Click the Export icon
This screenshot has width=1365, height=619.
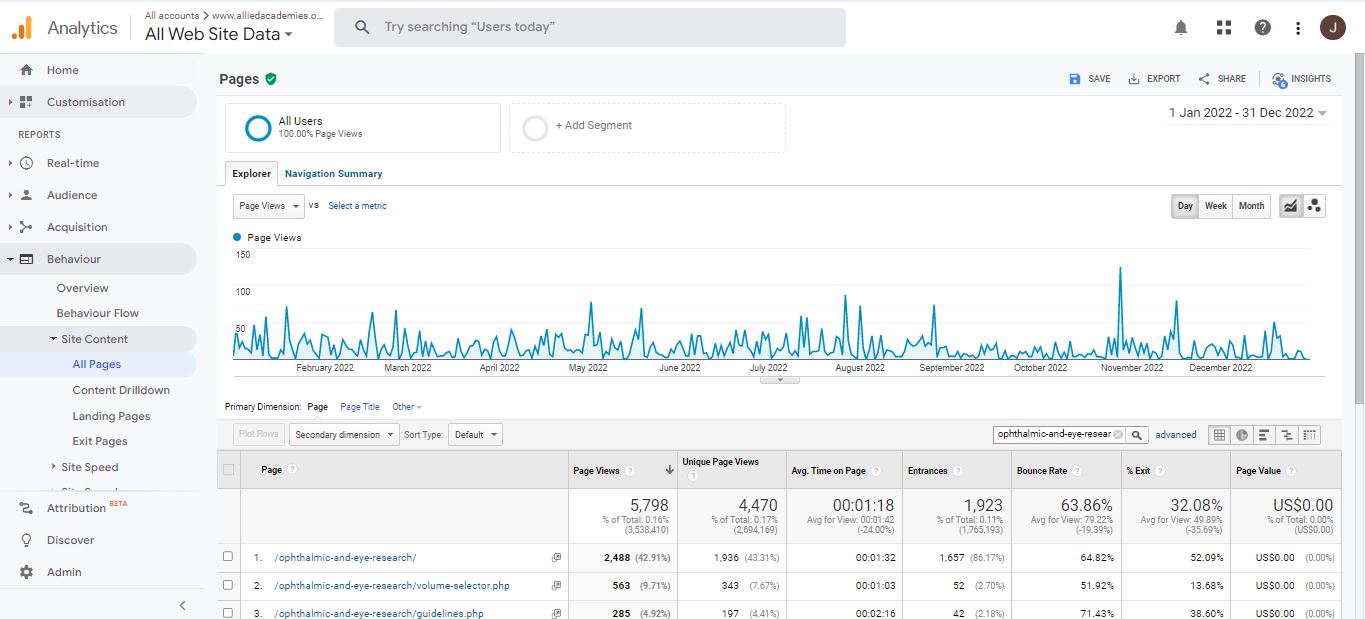pyautogui.click(x=1134, y=79)
